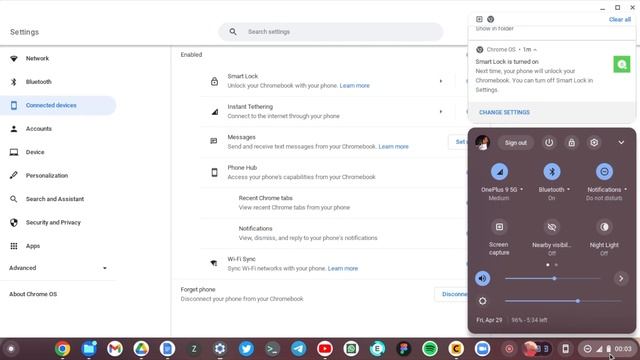The width and height of the screenshot is (640, 360).
Task: Clear all notifications
Action: tap(620, 19)
